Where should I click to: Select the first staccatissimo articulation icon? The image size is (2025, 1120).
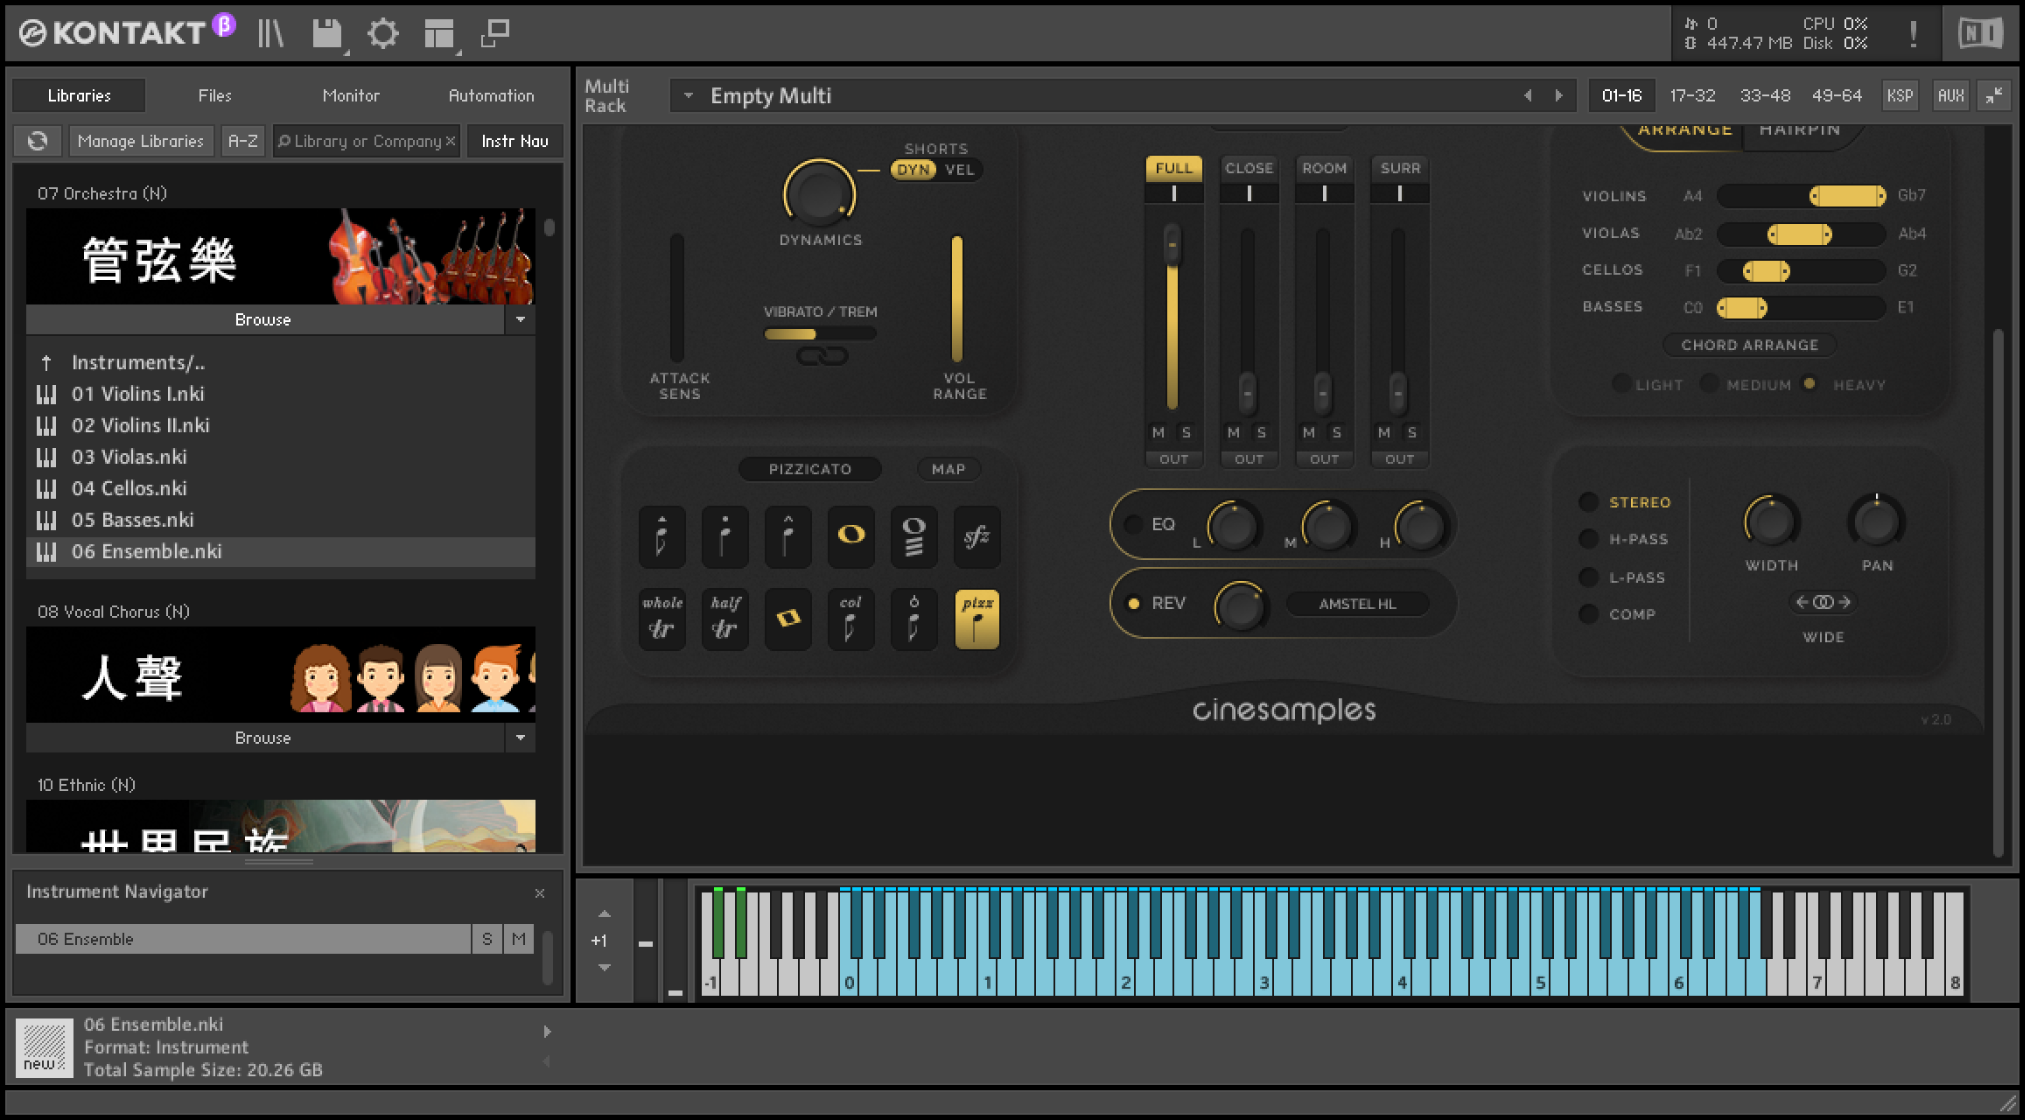coord(662,536)
